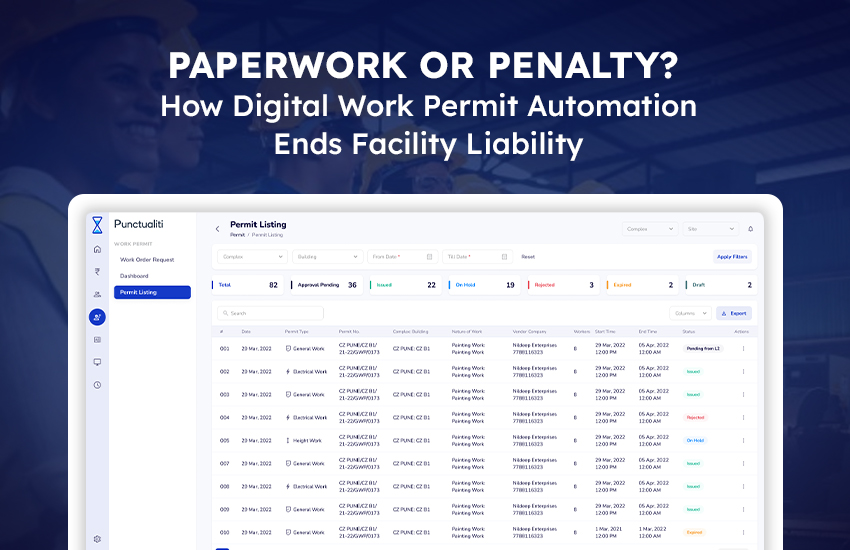Open the header Complex selector dropdown
The height and width of the screenshot is (550, 850).
tap(650, 229)
